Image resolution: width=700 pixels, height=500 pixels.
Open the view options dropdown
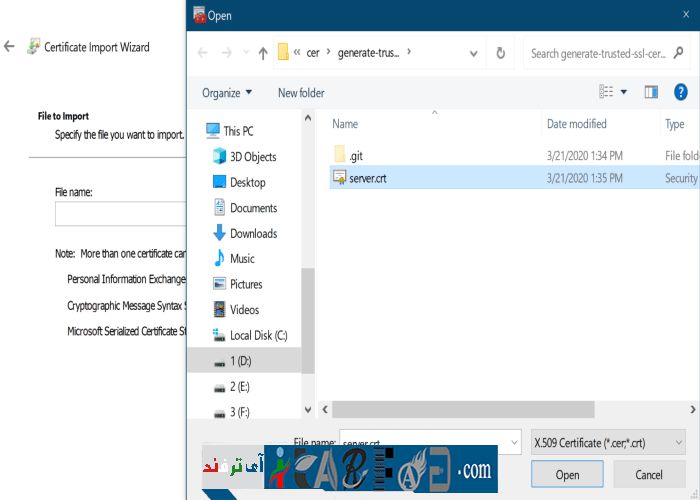(x=623, y=92)
